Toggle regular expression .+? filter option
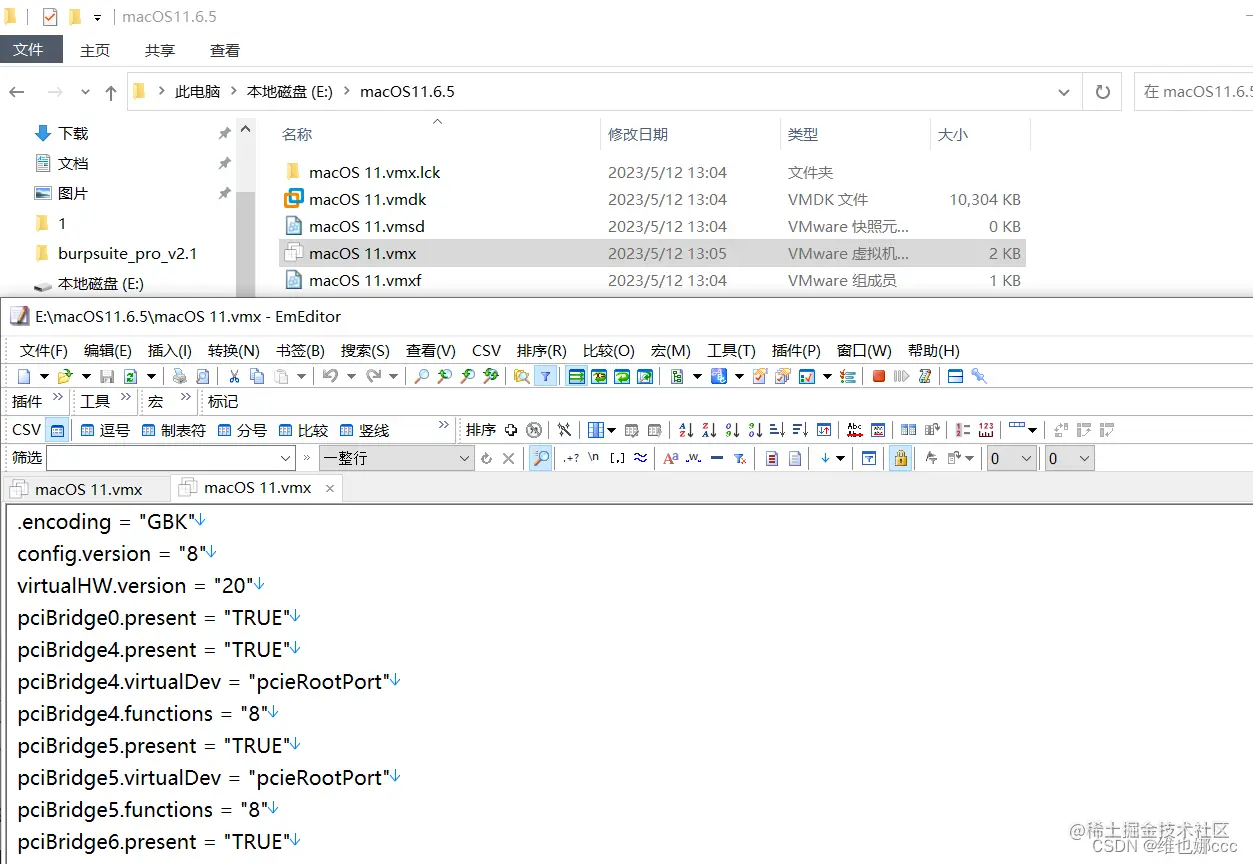This screenshot has height=864, width=1253. (571, 458)
